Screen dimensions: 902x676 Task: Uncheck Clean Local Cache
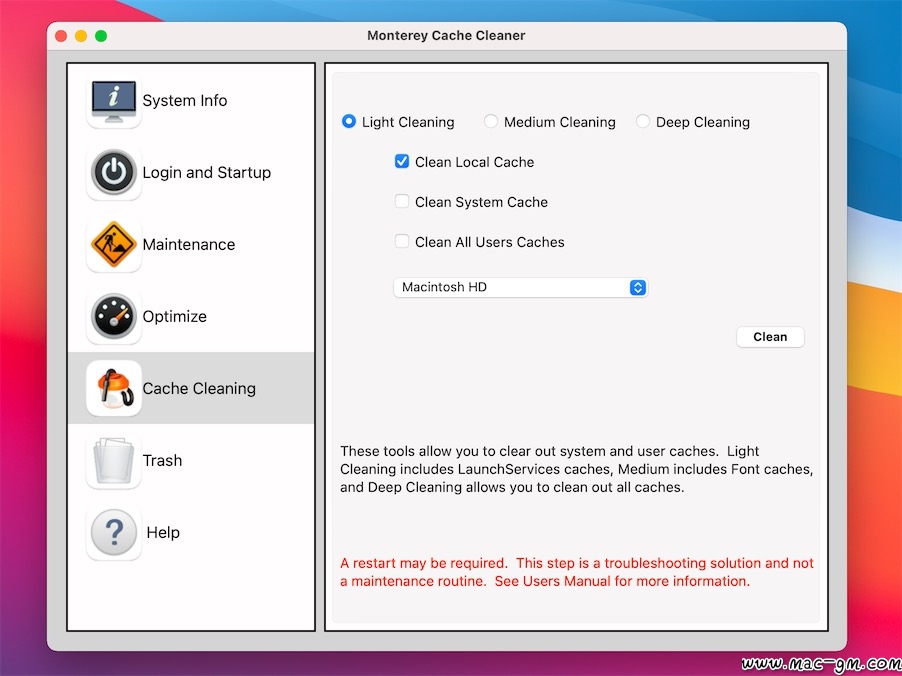[402, 161]
